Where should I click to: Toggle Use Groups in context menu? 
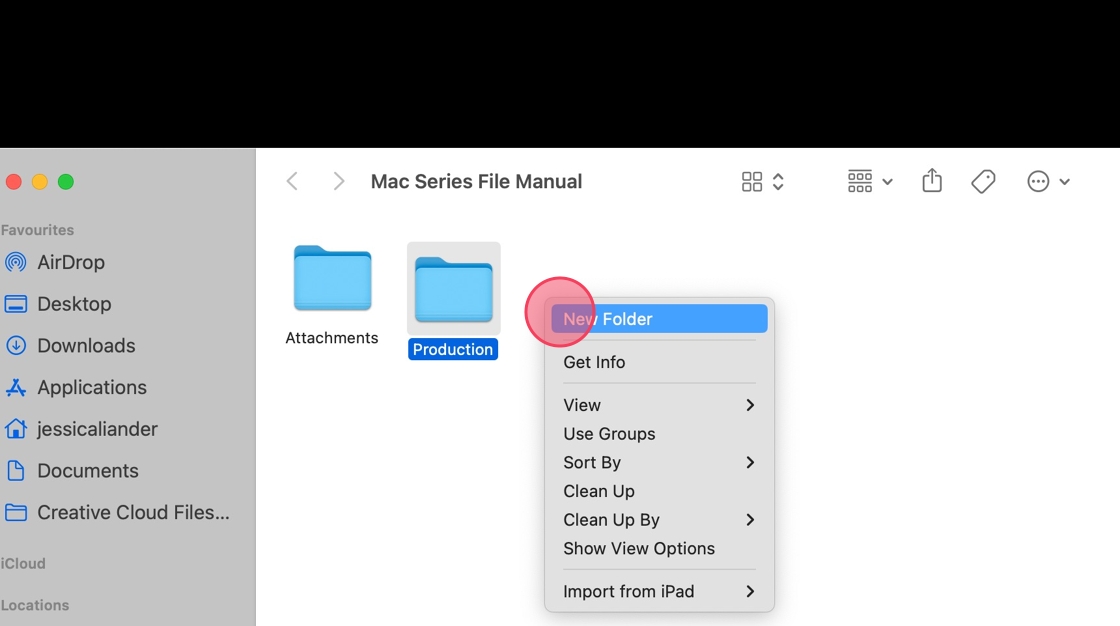point(609,434)
